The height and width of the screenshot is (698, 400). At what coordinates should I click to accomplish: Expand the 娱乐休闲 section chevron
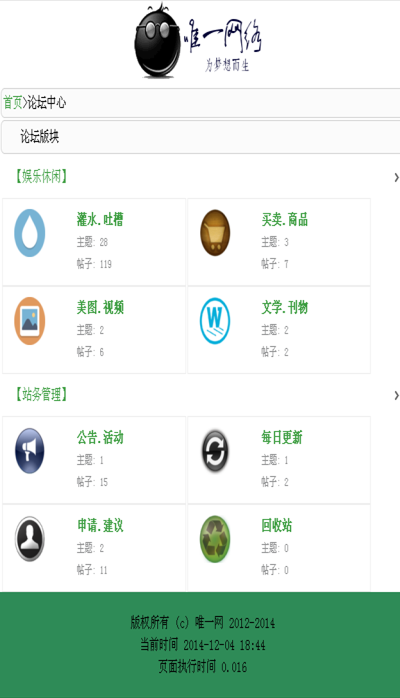[396, 178]
